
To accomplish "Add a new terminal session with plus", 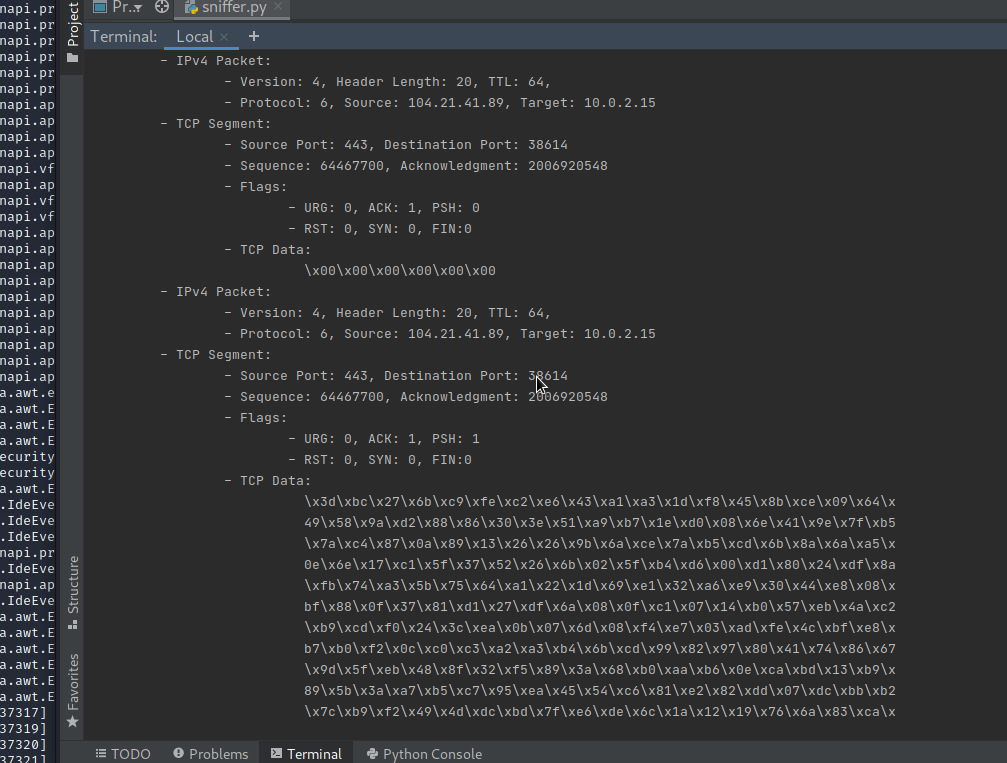I will tap(254, 37).
